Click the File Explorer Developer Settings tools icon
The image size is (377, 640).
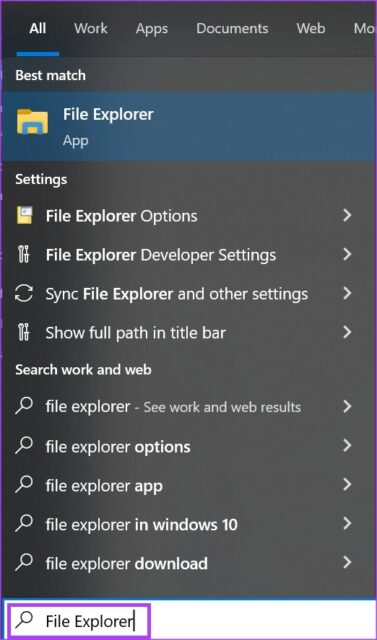(x=24, y=254)
